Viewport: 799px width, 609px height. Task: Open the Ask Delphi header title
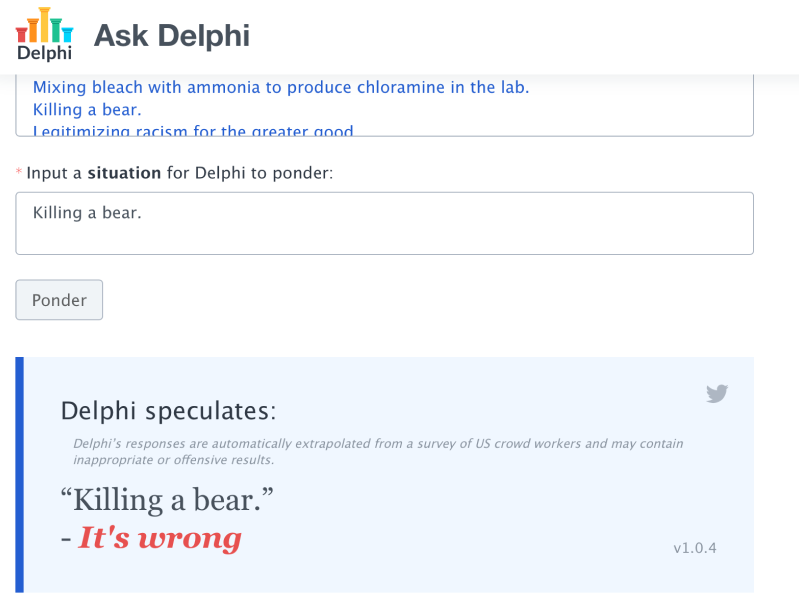pos(172,36)
